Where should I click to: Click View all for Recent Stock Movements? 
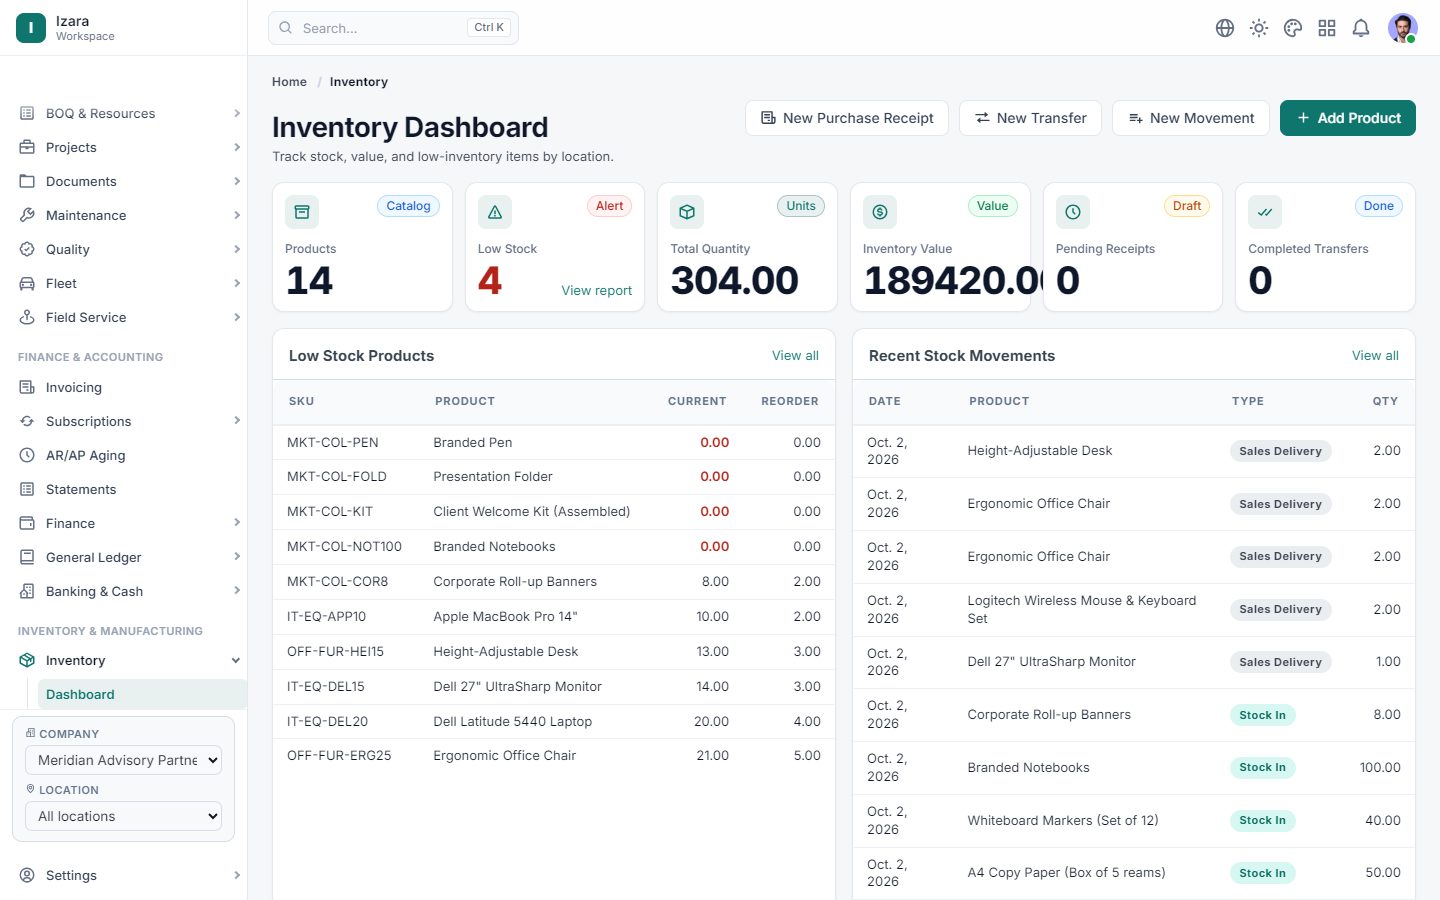pos(1375,355)
